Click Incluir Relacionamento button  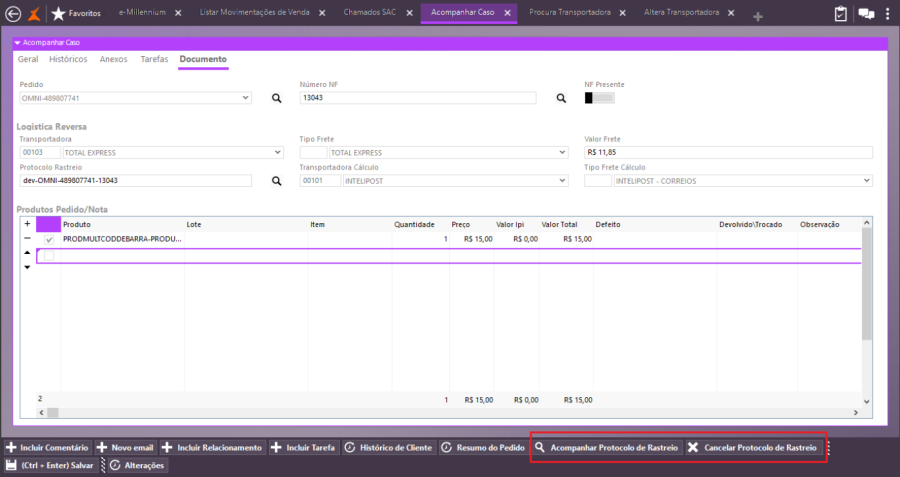pos(213,448)
